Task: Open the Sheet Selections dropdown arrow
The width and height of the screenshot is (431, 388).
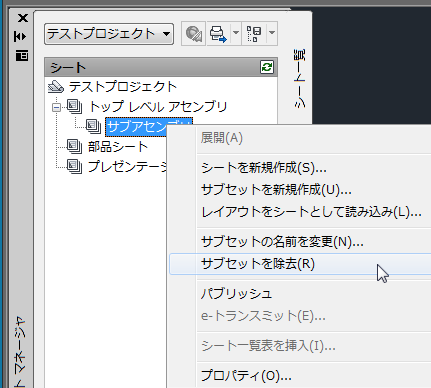Action: click(x=272, y=33)
